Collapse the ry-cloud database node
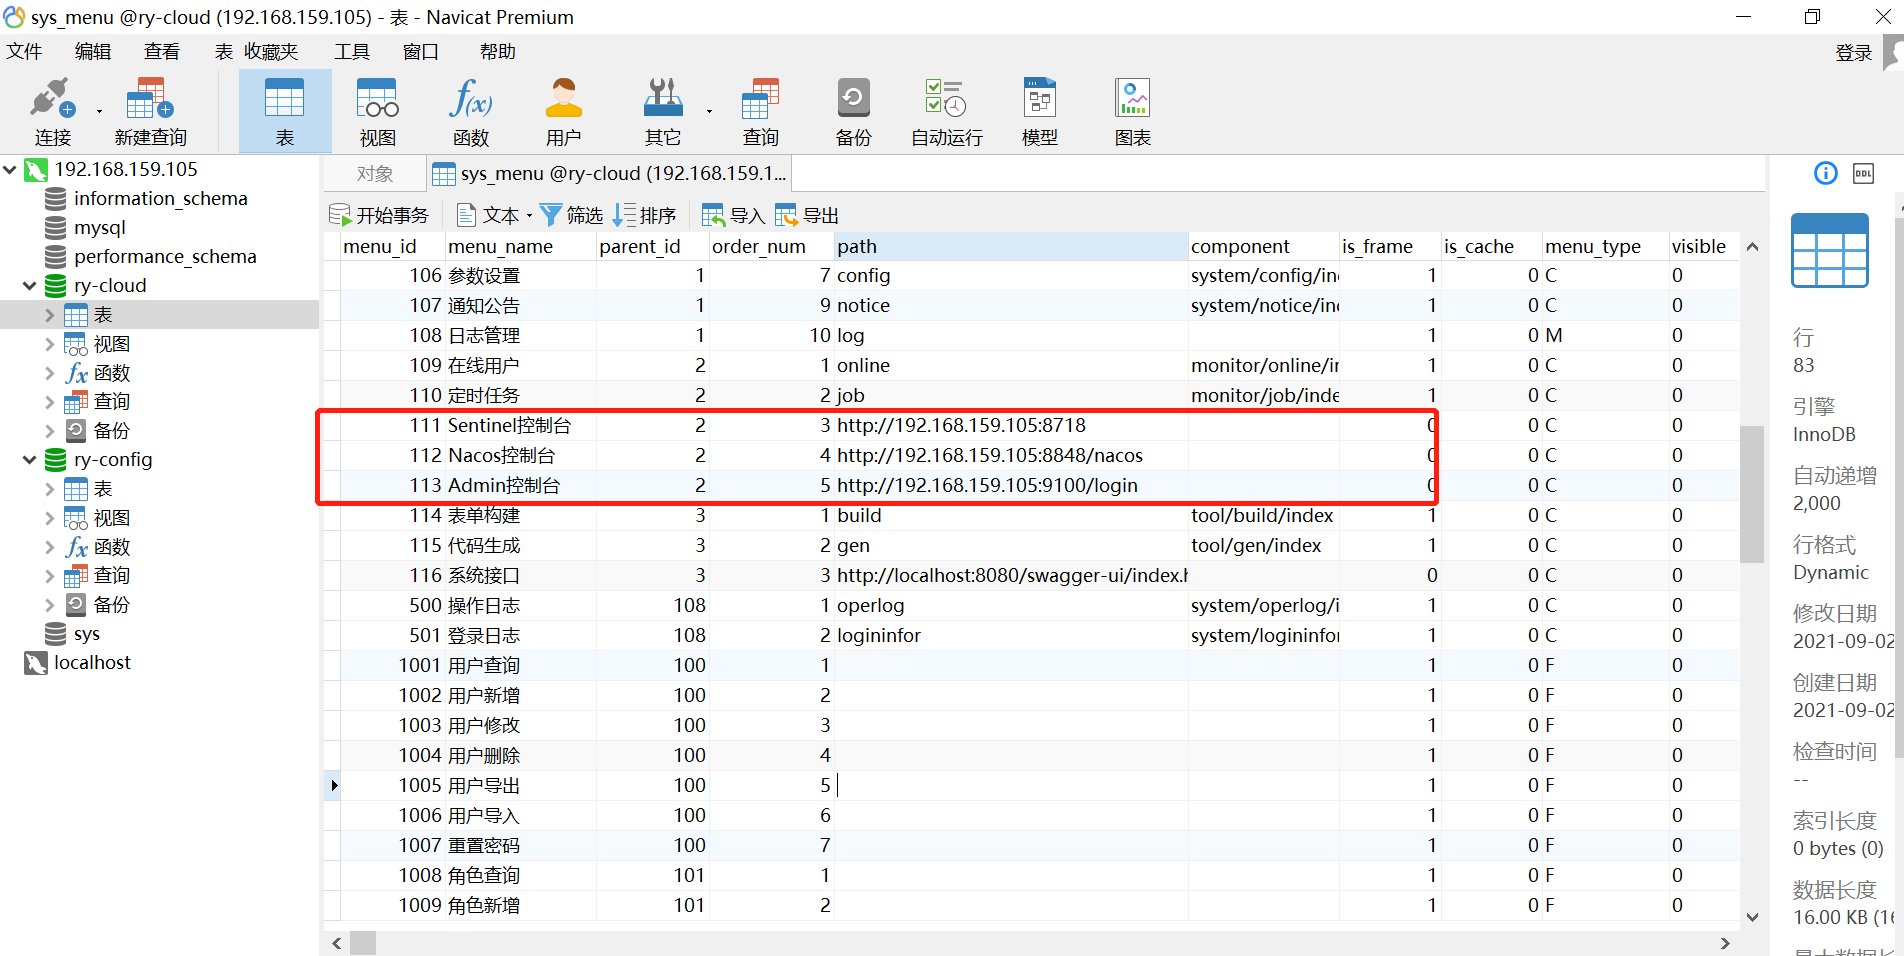1904x956 pixels. click(30, 286)
